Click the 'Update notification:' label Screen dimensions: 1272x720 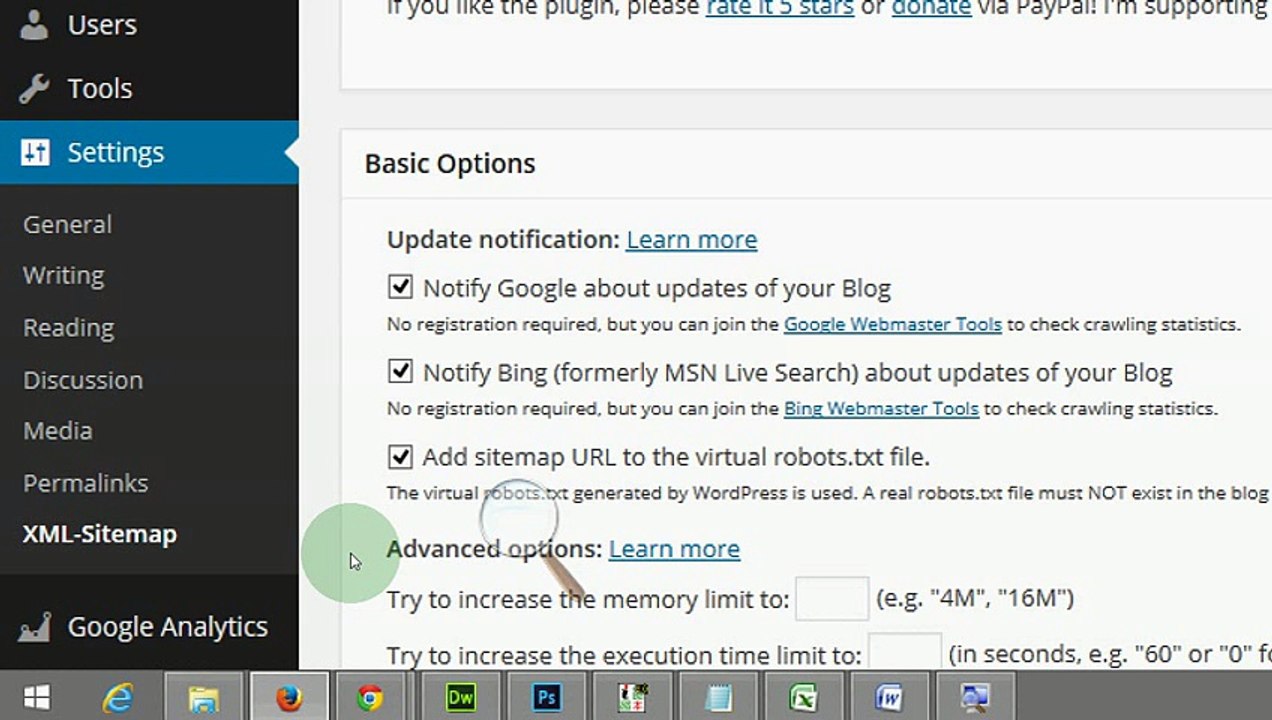click(x=503, y=240)
